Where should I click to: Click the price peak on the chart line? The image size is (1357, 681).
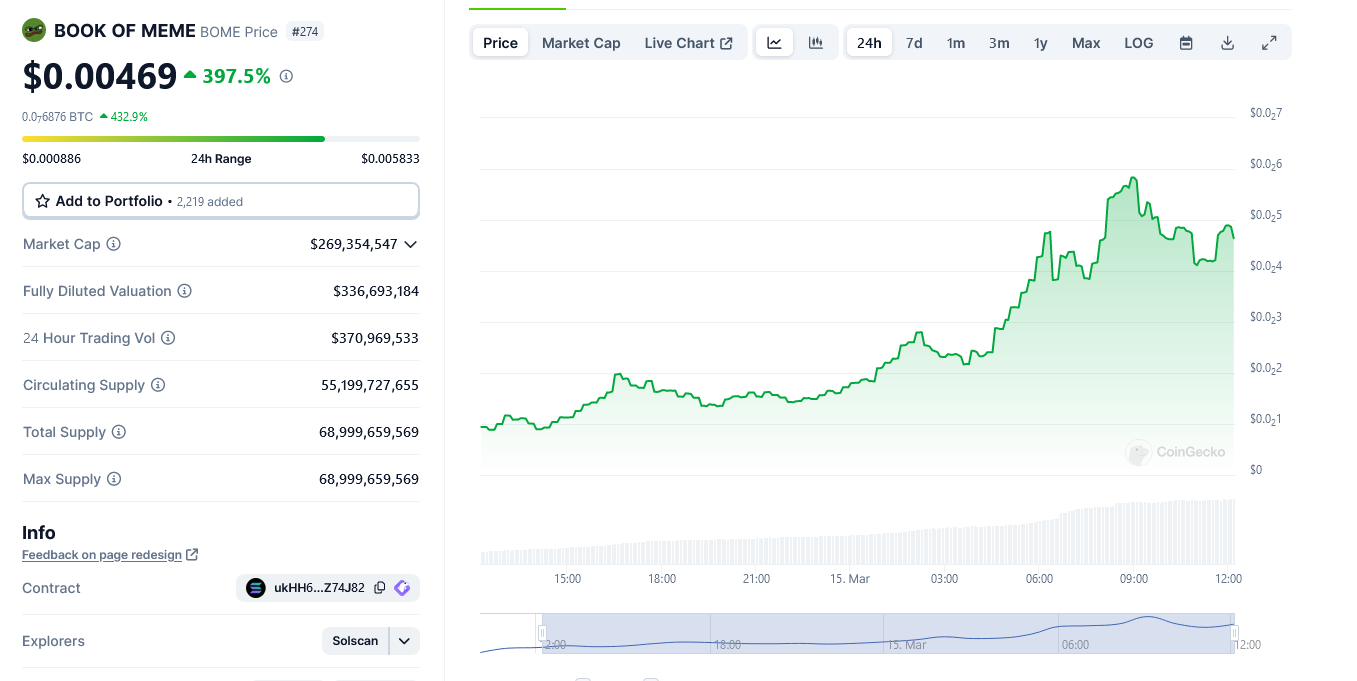(1133, 178)
